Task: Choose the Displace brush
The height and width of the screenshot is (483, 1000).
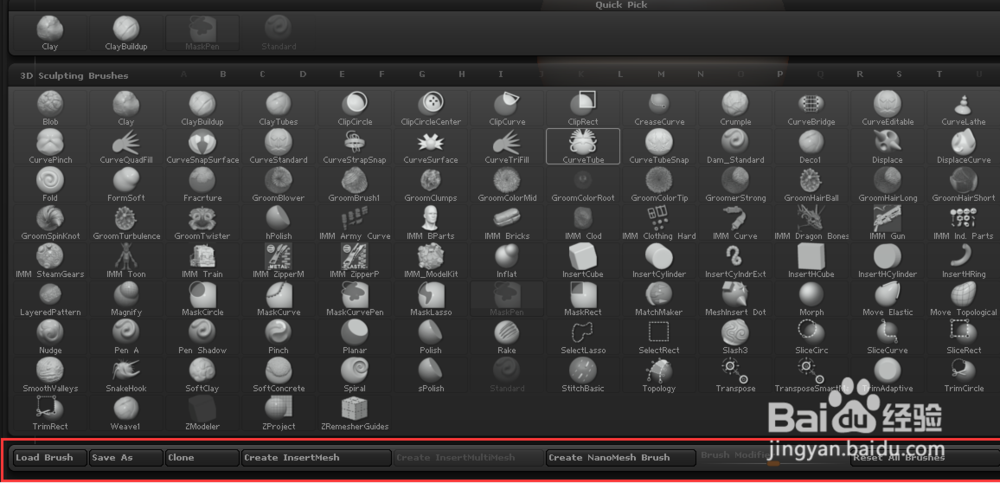Action: pos(887,147)
